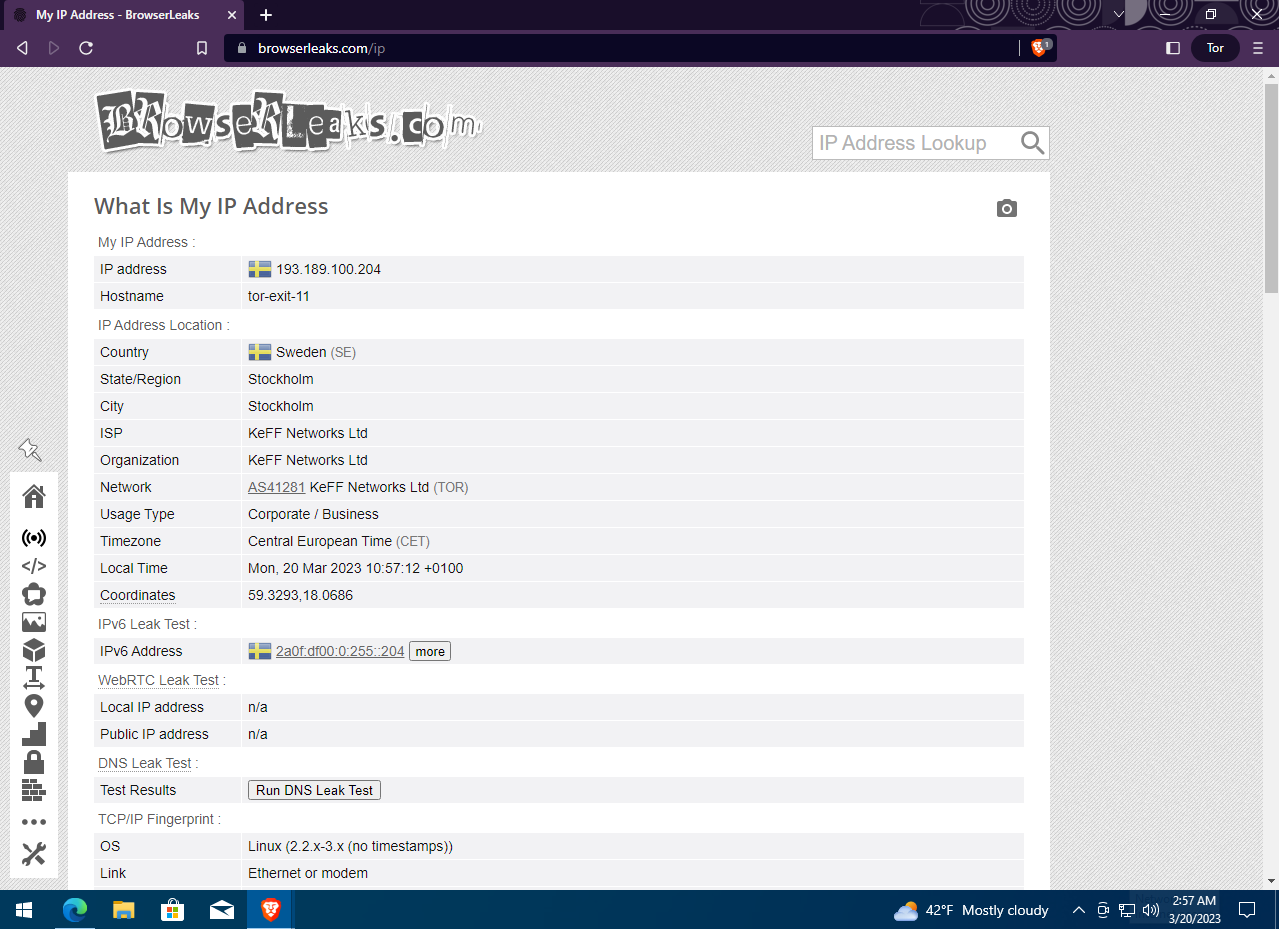Open the taskbar clock showing 2:57 AM
1279x929 pixels.
pyautogui.click(x=1193, y=910)
